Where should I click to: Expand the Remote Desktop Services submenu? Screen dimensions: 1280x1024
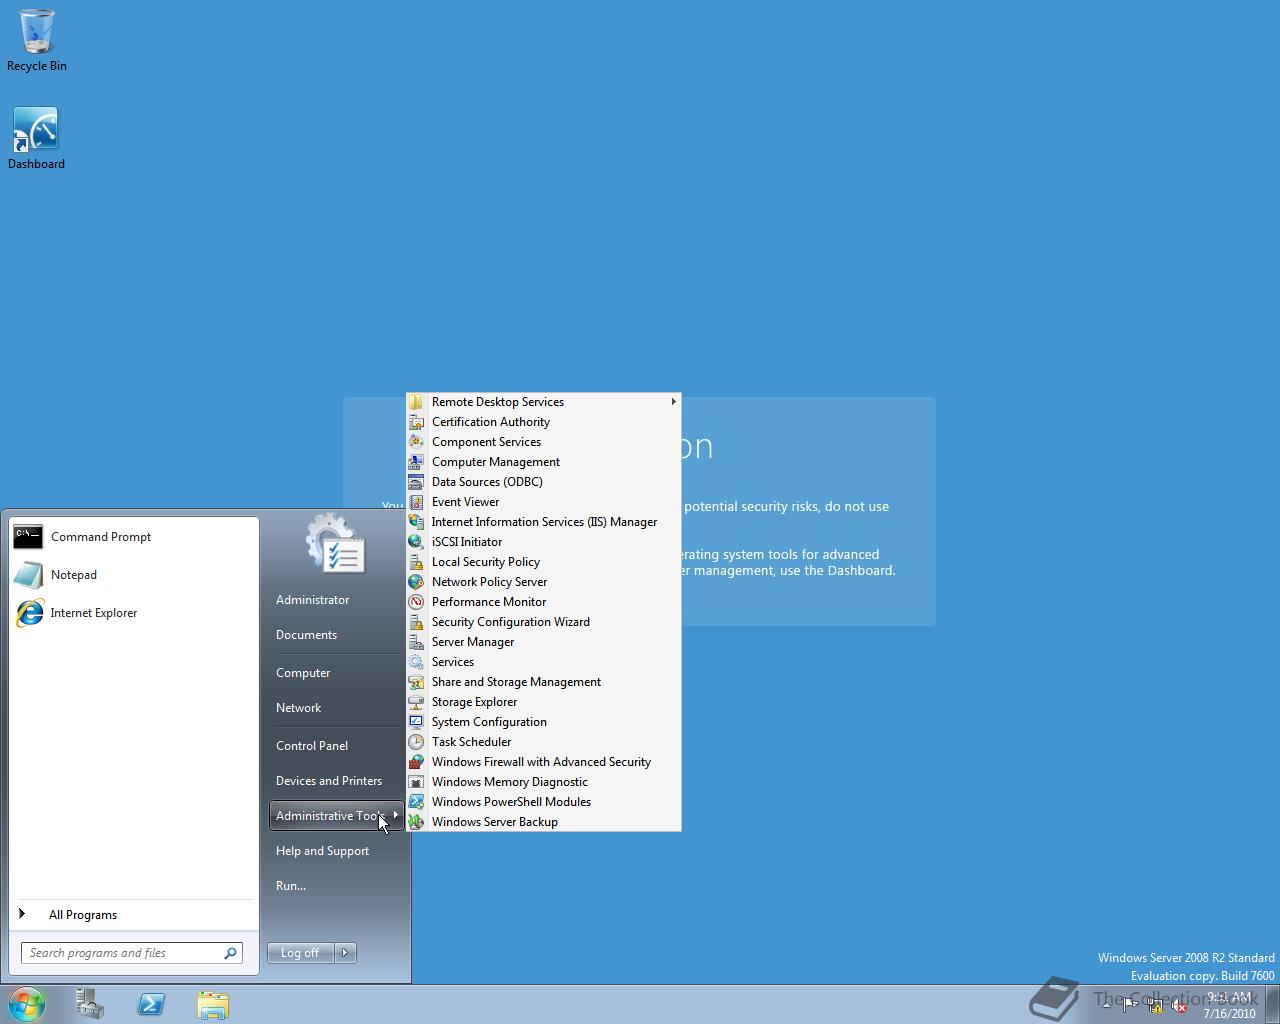543,402
